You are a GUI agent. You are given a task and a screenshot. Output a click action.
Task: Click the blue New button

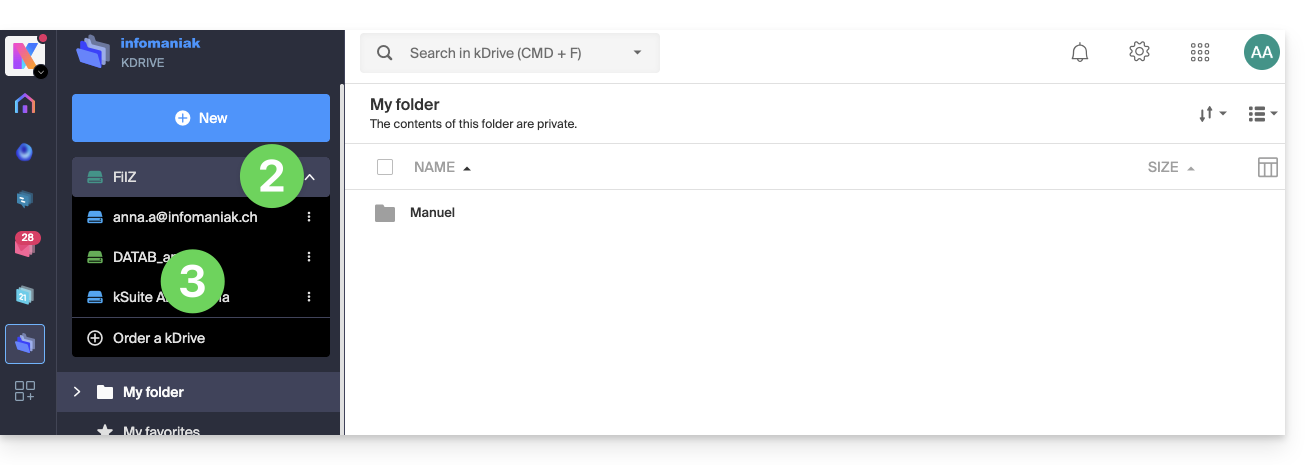click(x=201, y=118)
